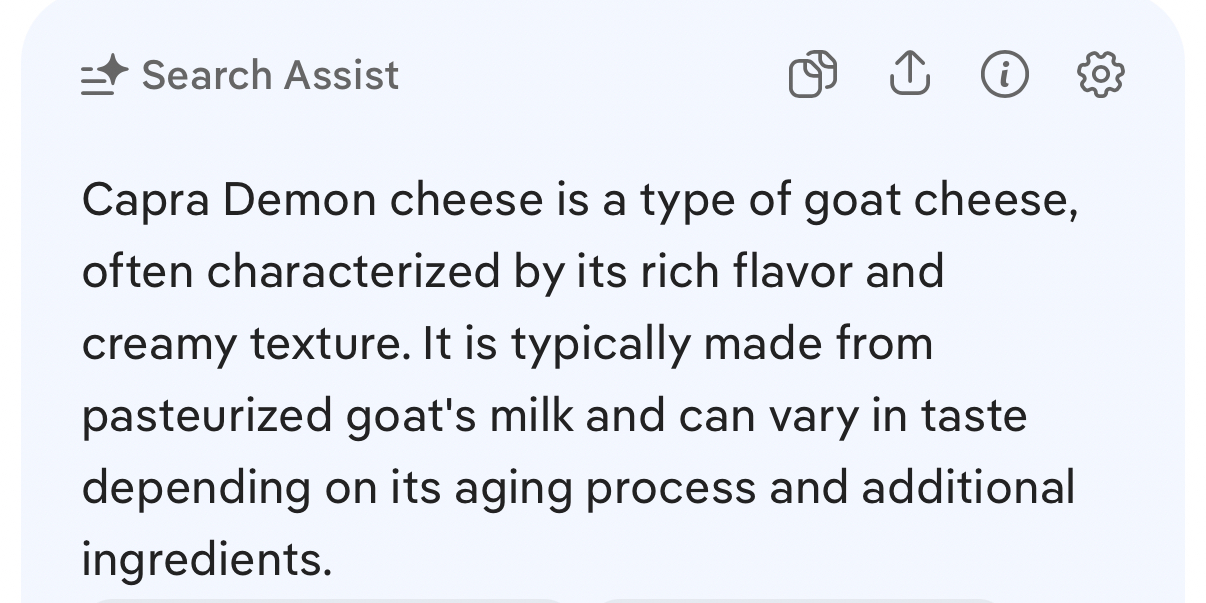The height and width of the screenshot is (603, 1206).
Task: Click the words "often characterized"
Action: 291,272
